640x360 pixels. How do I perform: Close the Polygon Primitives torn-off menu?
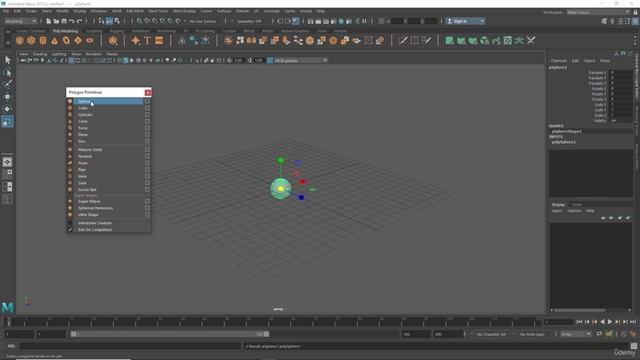[x=148, y=93]
